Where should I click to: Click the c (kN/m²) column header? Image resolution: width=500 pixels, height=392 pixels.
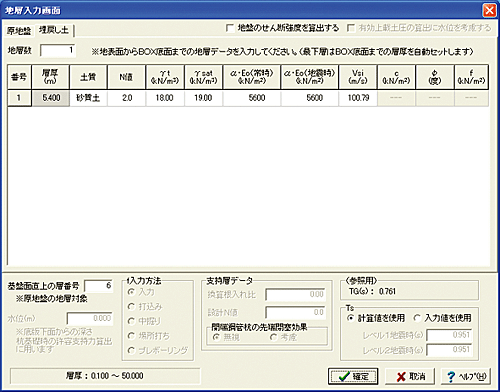(x=396, y=77)
